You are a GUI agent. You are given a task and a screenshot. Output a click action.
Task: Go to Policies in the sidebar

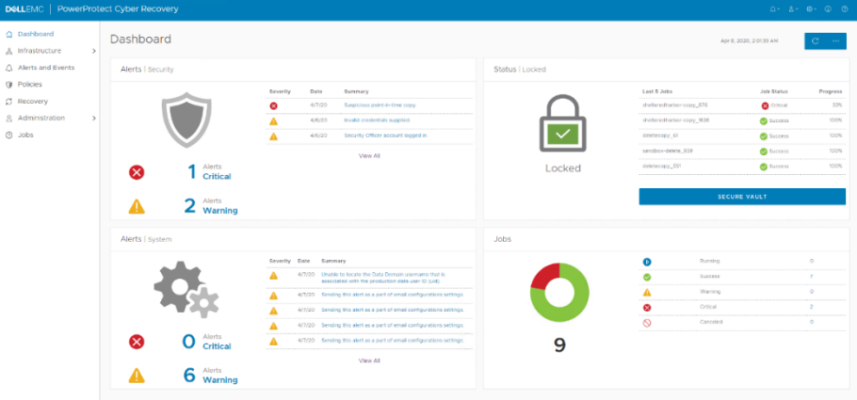(x=30, y=84)
